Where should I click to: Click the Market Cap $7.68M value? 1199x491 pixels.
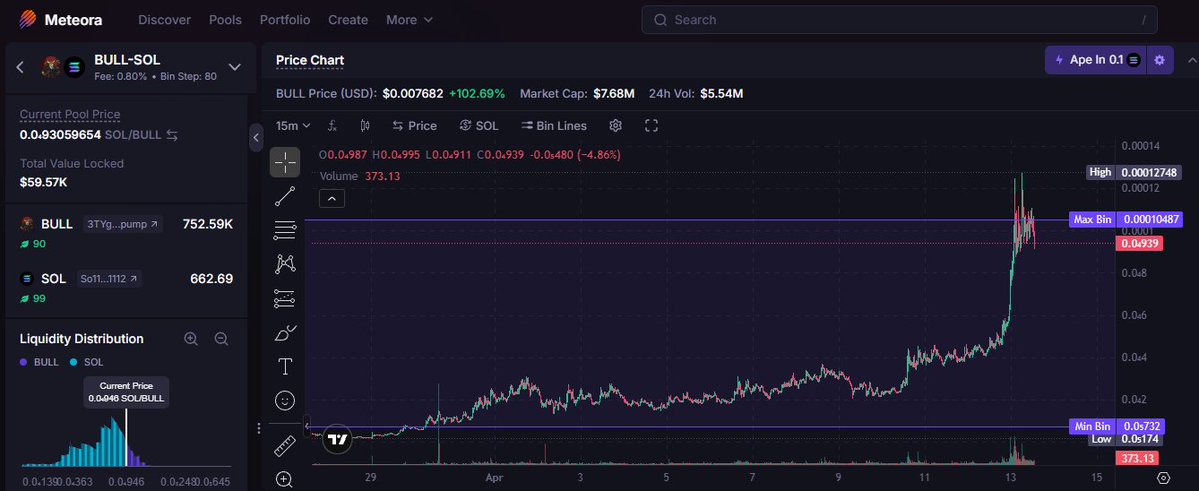(613, 94)
